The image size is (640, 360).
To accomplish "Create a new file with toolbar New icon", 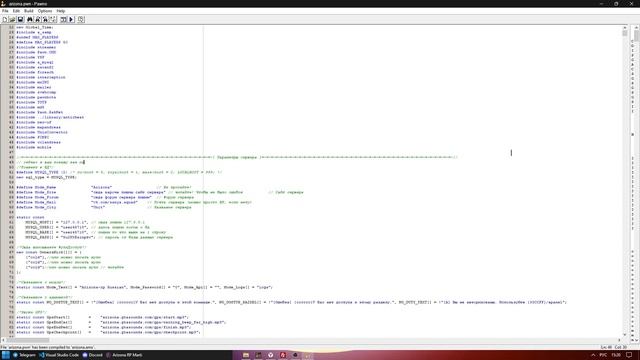I will pos(5,19).
